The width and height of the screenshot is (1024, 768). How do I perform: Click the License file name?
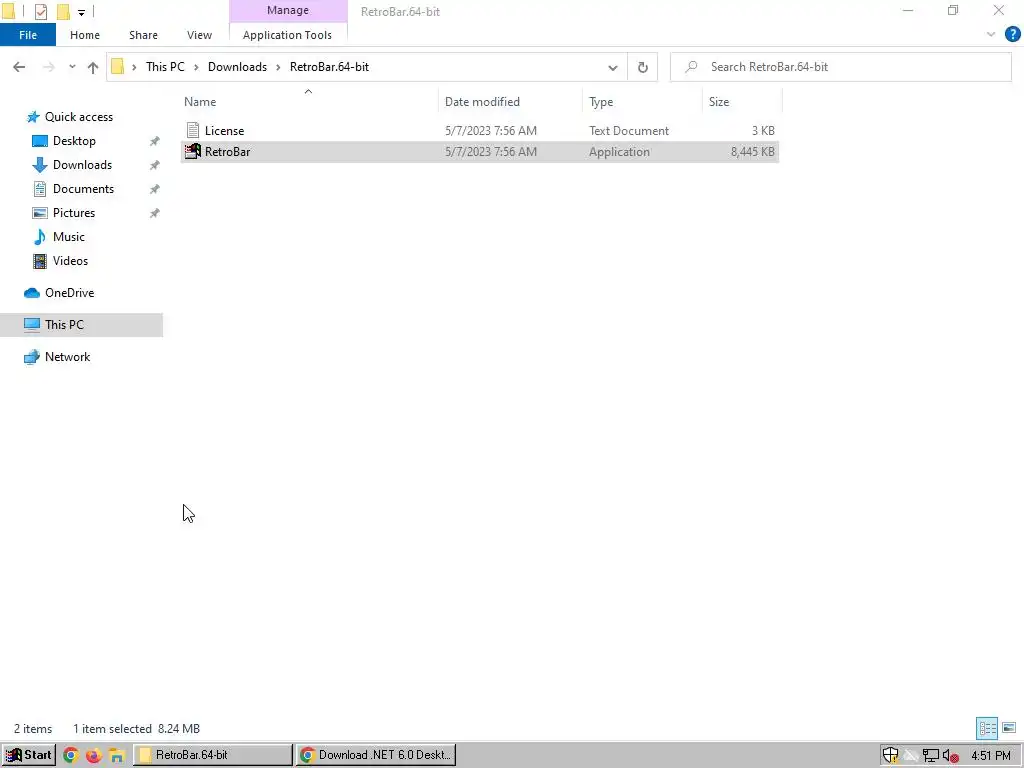point(224,131)
